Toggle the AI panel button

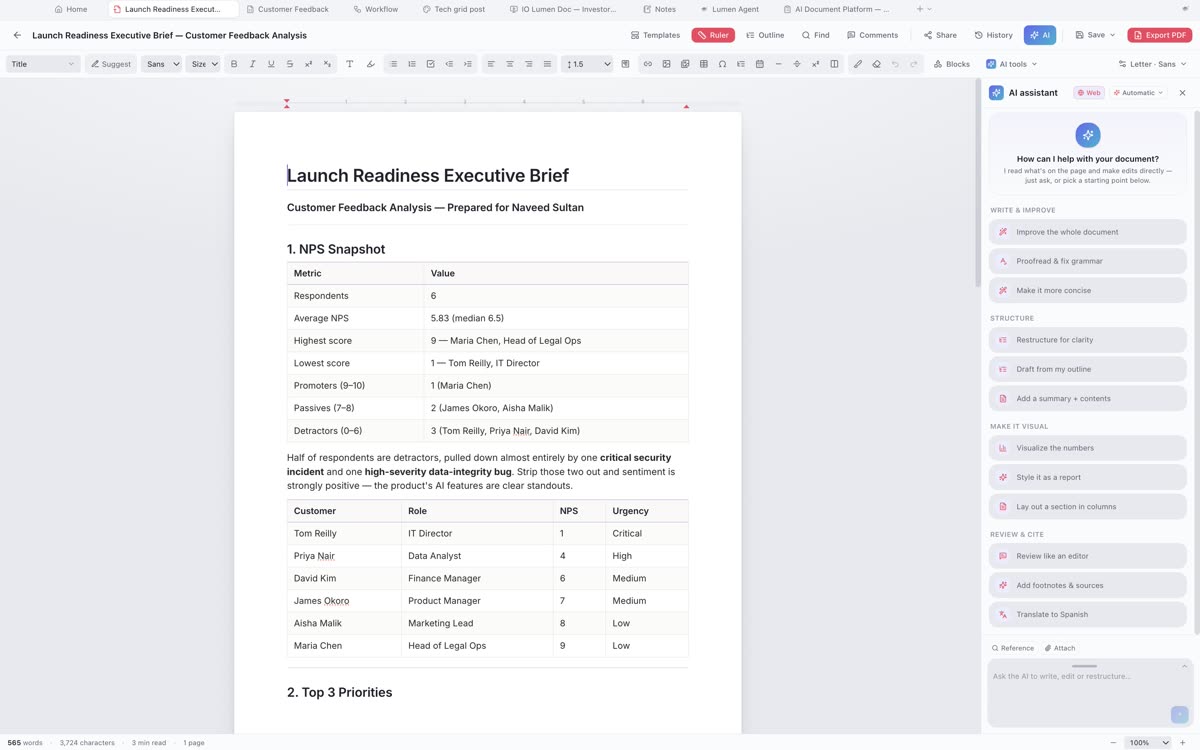point(1040,35)
